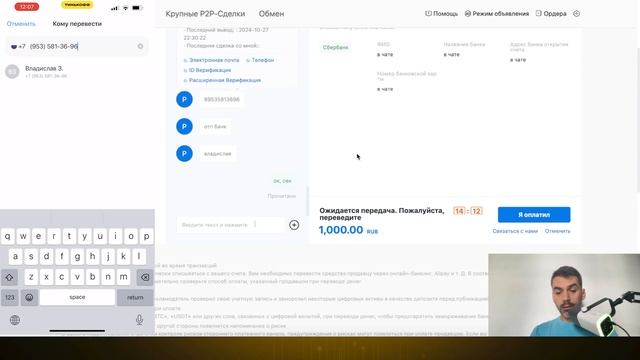Image resolution: width=640 pixels, height=360 pixels.
Task: Click the Отменить link on the phone screen
Action: [x=21, y=24]
